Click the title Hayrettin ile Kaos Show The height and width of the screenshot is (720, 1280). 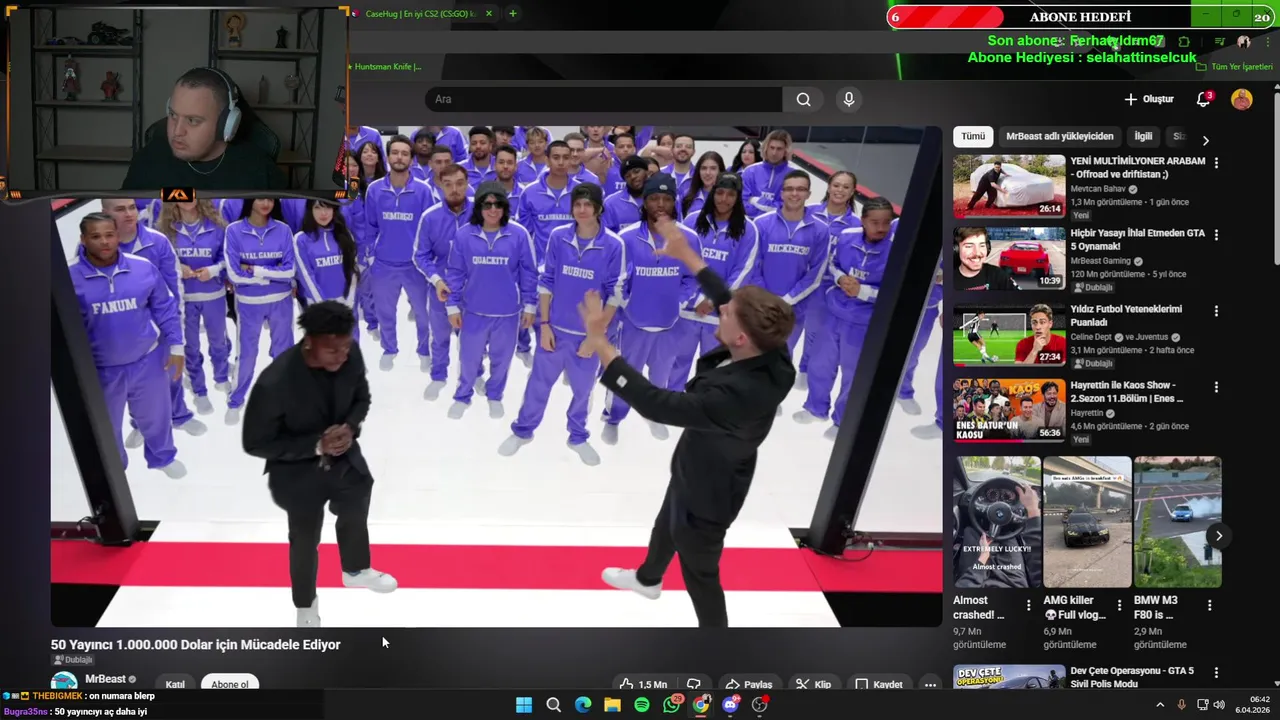pyautogui.click(x=1127, y=391)
